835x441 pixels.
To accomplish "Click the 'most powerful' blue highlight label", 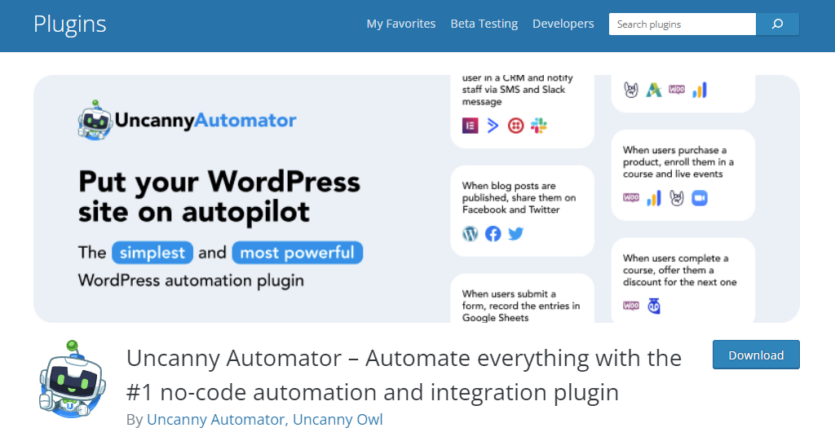I will pyautogui.click(x=297, y=252).
